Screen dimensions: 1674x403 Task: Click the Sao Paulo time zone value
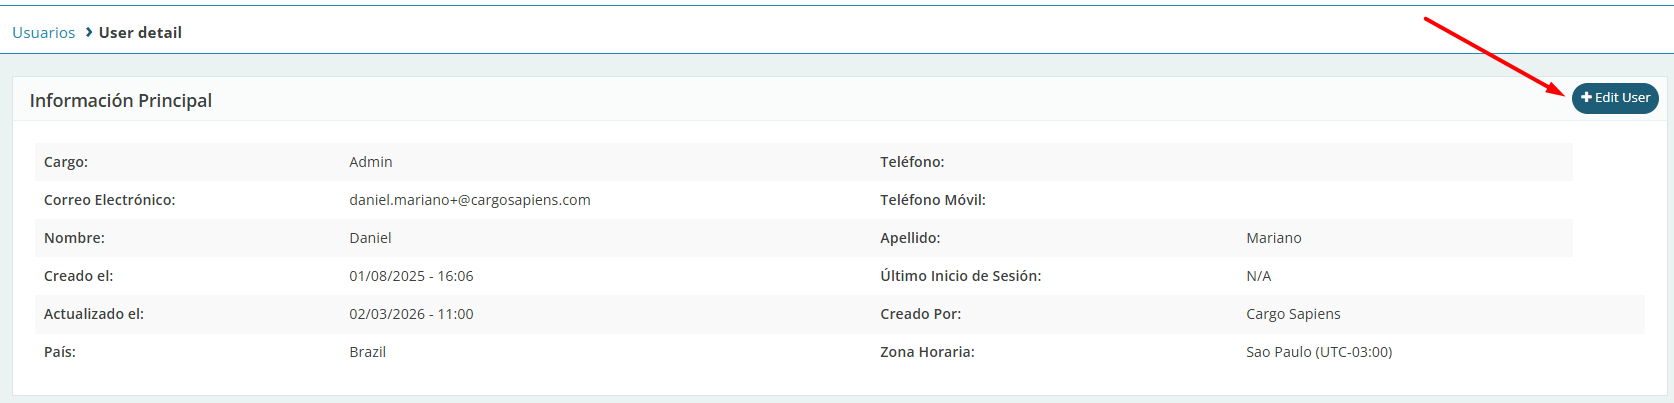[1319, 352]
